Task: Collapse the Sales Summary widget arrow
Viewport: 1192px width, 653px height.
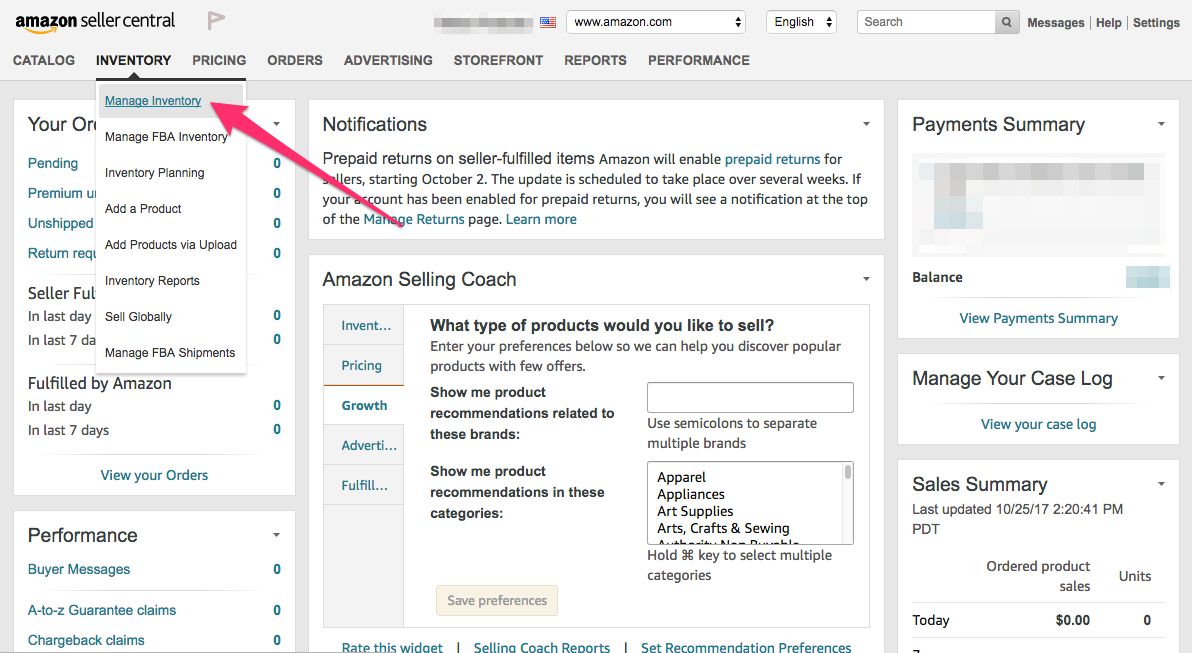Action: [x=1161, y=483]
